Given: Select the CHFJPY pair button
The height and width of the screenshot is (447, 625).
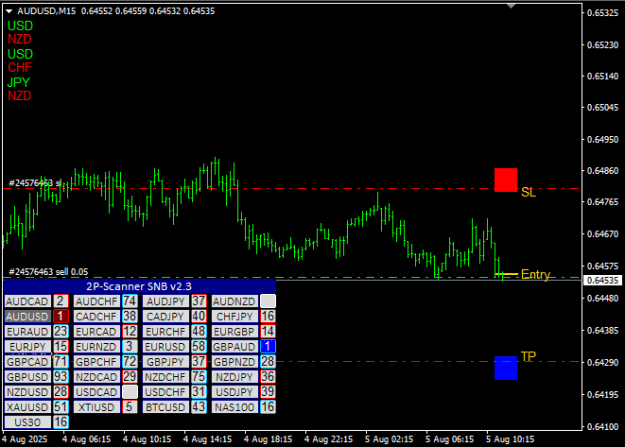Looking at the screenshot, I should point(235,316).
